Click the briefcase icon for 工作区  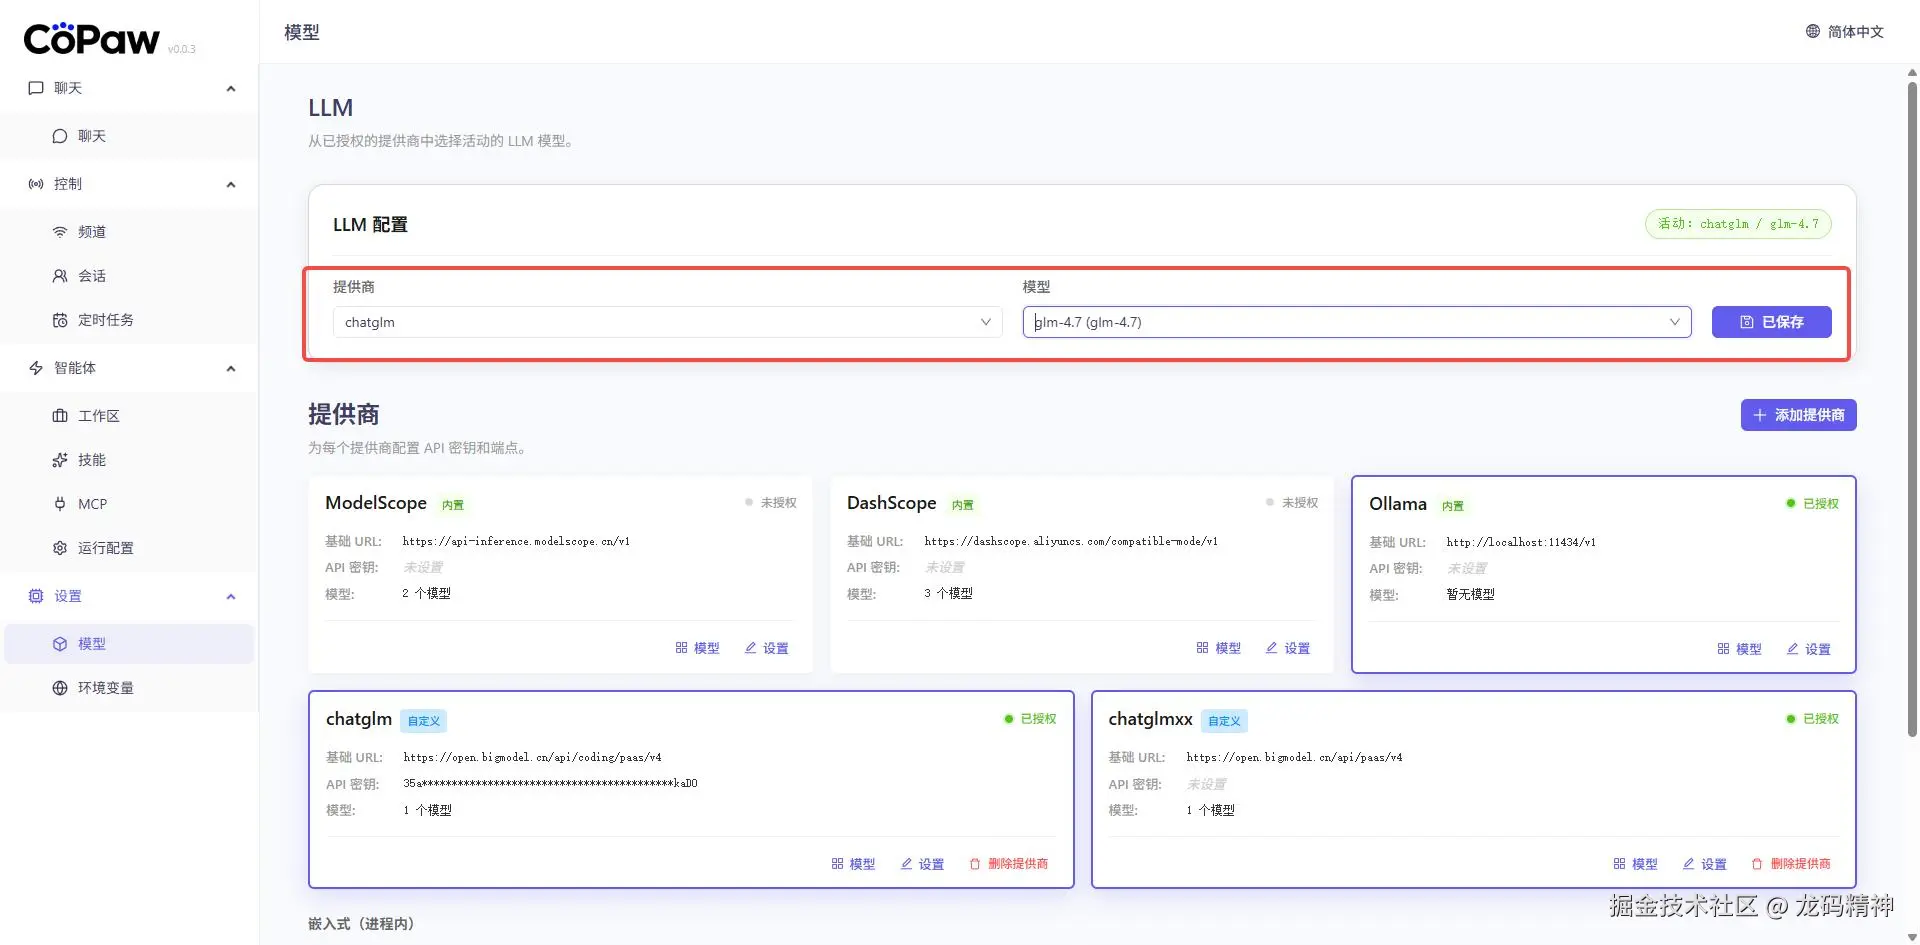(60, 416)
